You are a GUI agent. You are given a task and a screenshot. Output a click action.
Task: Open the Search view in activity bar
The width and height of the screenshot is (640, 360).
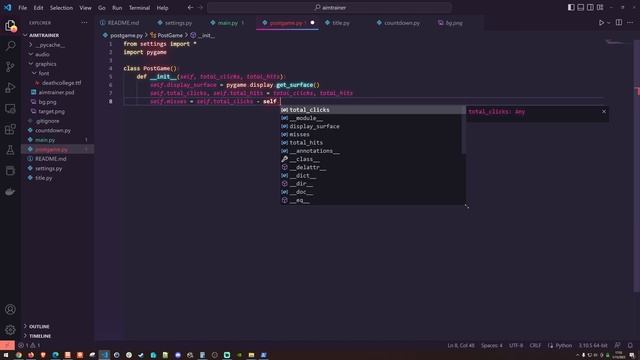click(10, 46)
